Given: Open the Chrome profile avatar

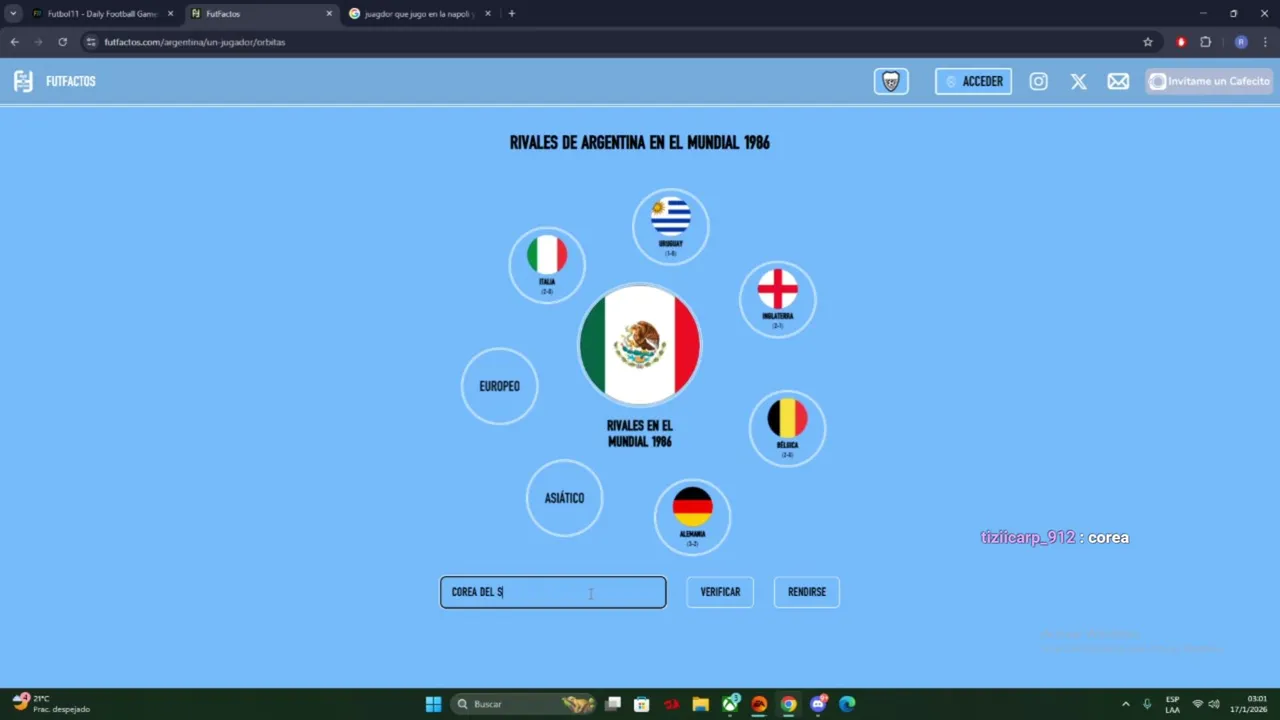Looking at the screenshot, I should click(1241, 42).
